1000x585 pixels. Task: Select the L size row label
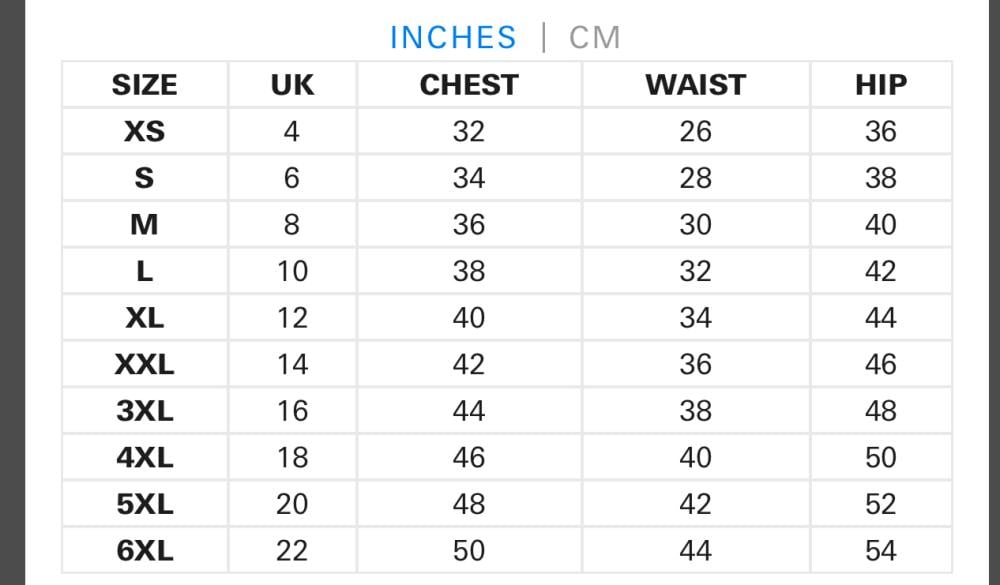[x=145, y=271]
